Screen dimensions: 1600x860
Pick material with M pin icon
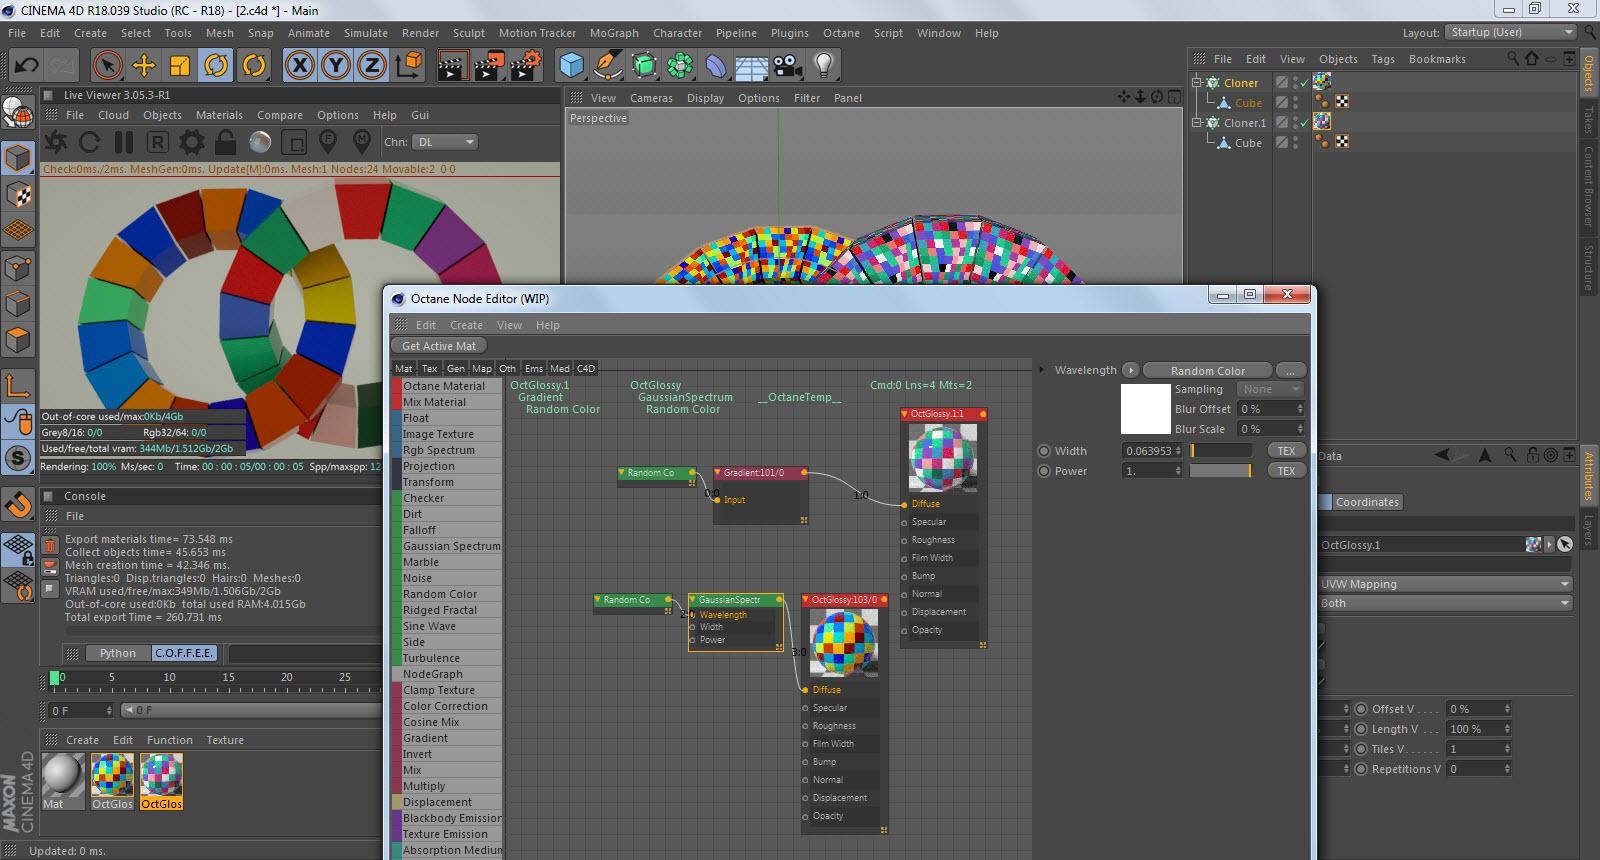pyautogui.click(x=362, y=142)
